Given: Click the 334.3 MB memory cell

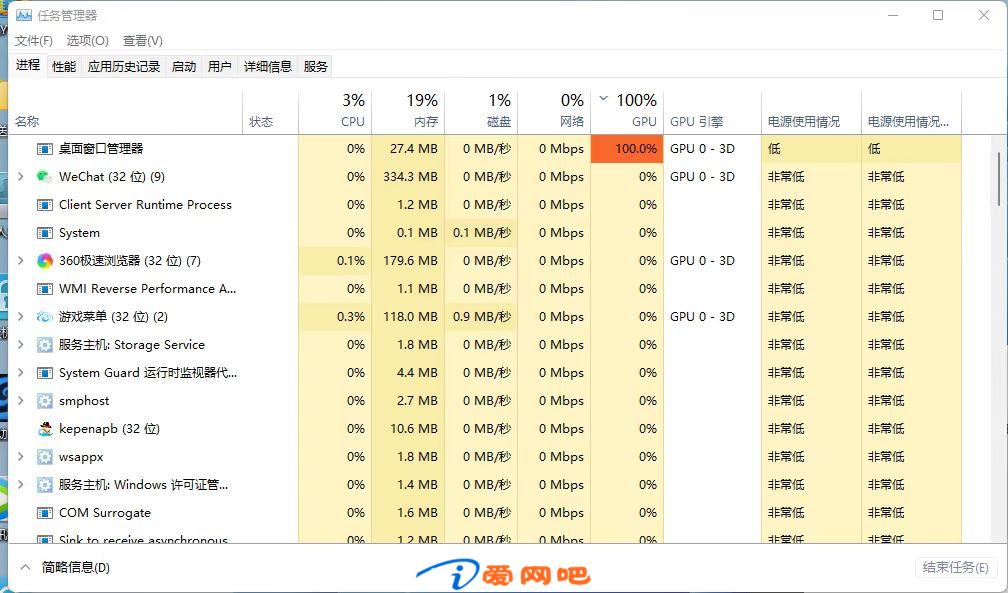Looking at the screenshot, I should click(408, 177).
